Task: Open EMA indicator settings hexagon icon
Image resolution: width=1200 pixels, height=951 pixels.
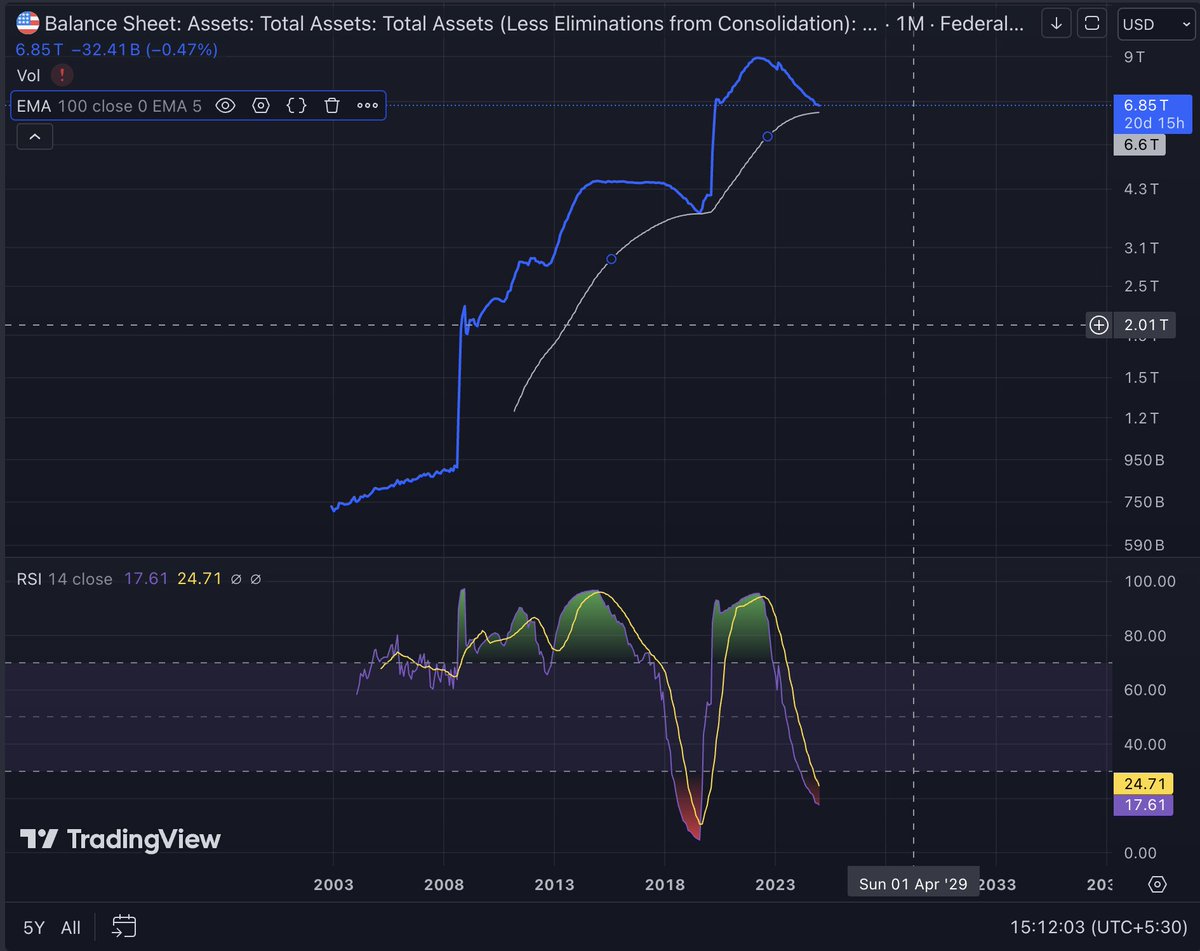Action: 261,105
